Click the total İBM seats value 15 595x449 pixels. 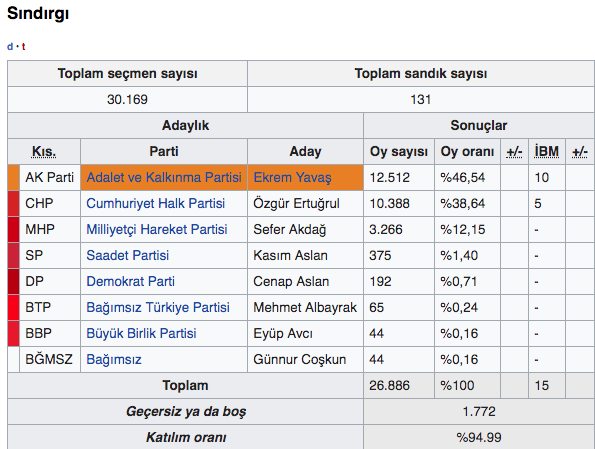click(x=541, y=385)
